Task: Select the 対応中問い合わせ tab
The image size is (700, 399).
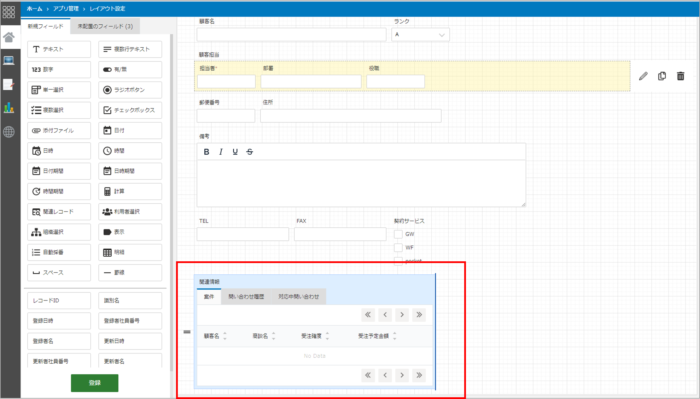Action: (x=299, y=297)
